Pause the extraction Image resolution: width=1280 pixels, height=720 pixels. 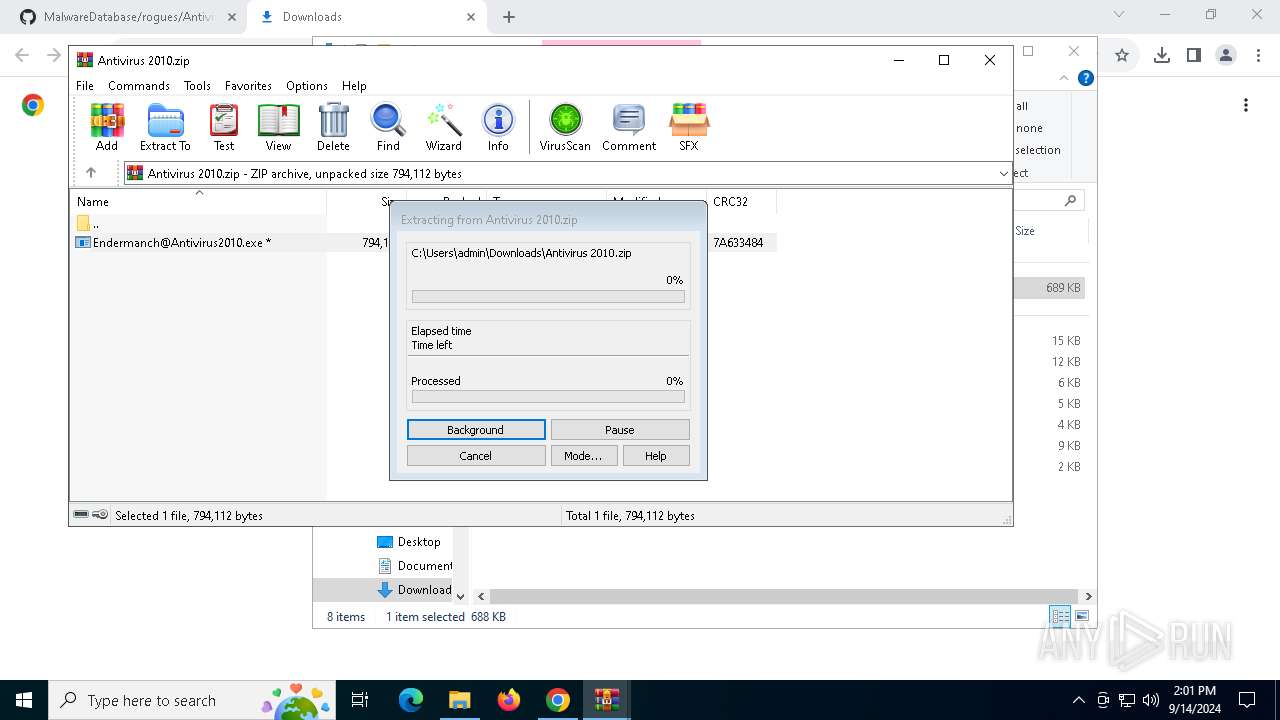click(x=620, y=430)
